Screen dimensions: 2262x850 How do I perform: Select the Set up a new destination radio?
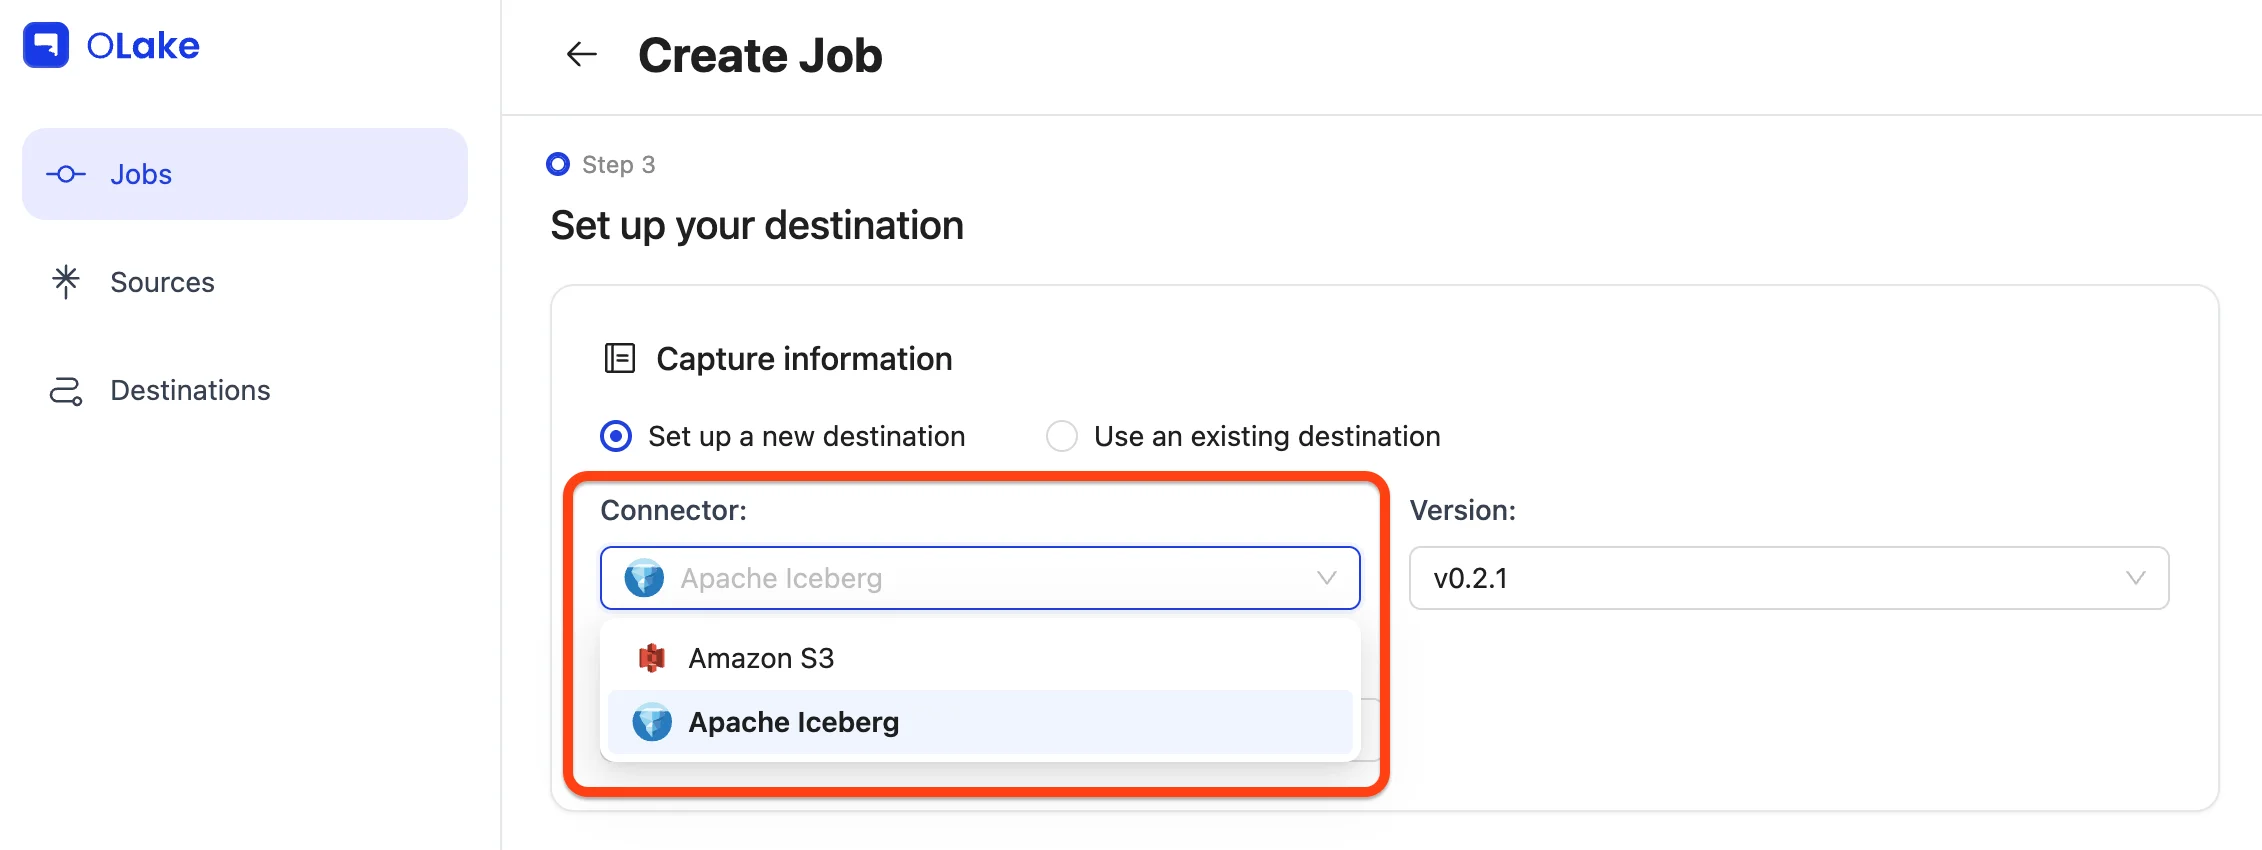pyautogui.click(x=616, y=436)
